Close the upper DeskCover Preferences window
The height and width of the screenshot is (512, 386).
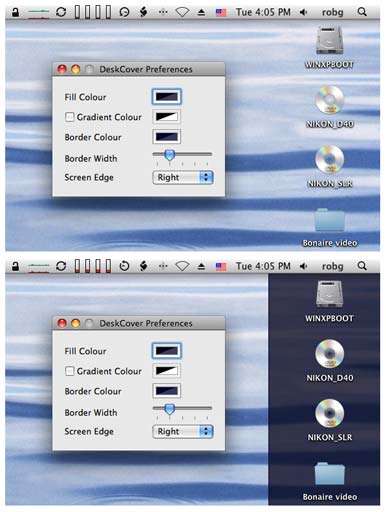[x=62, y=69]
